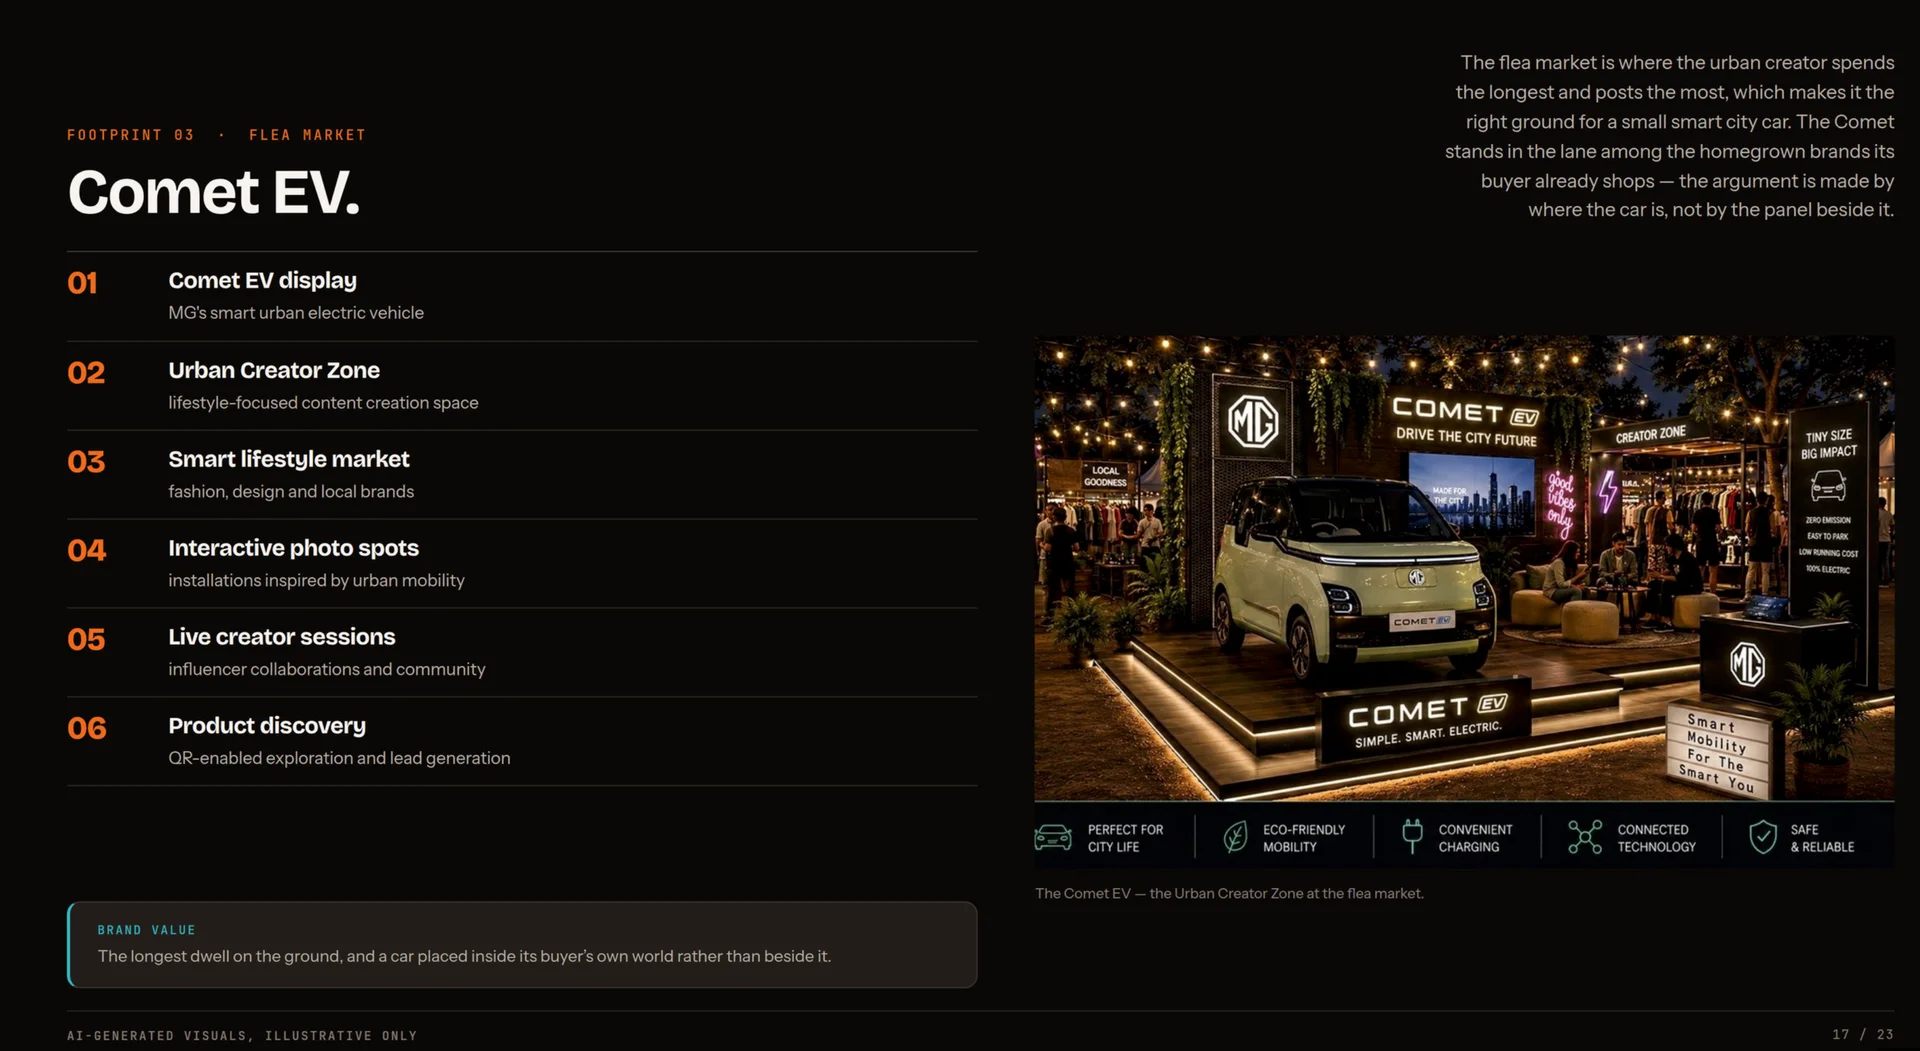The width and height of the screenshot is (1920, 1051).
Task: Select the Comet EV booth image
Action: [1464, 600]
